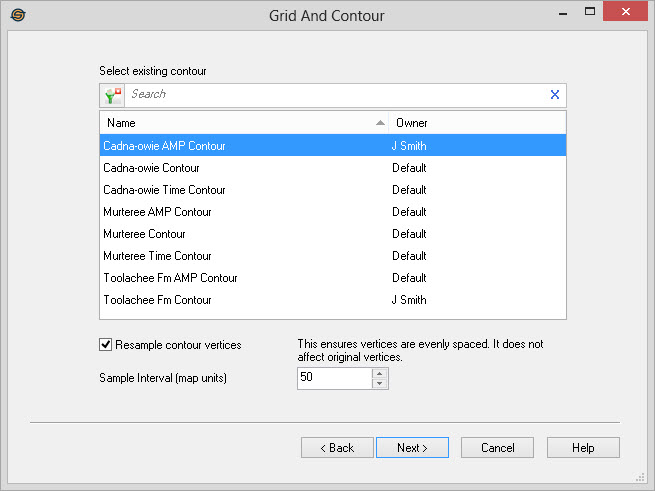Screen dimensions: 655x491
Task: Click the Owner column header
Action: coord(476,123)
